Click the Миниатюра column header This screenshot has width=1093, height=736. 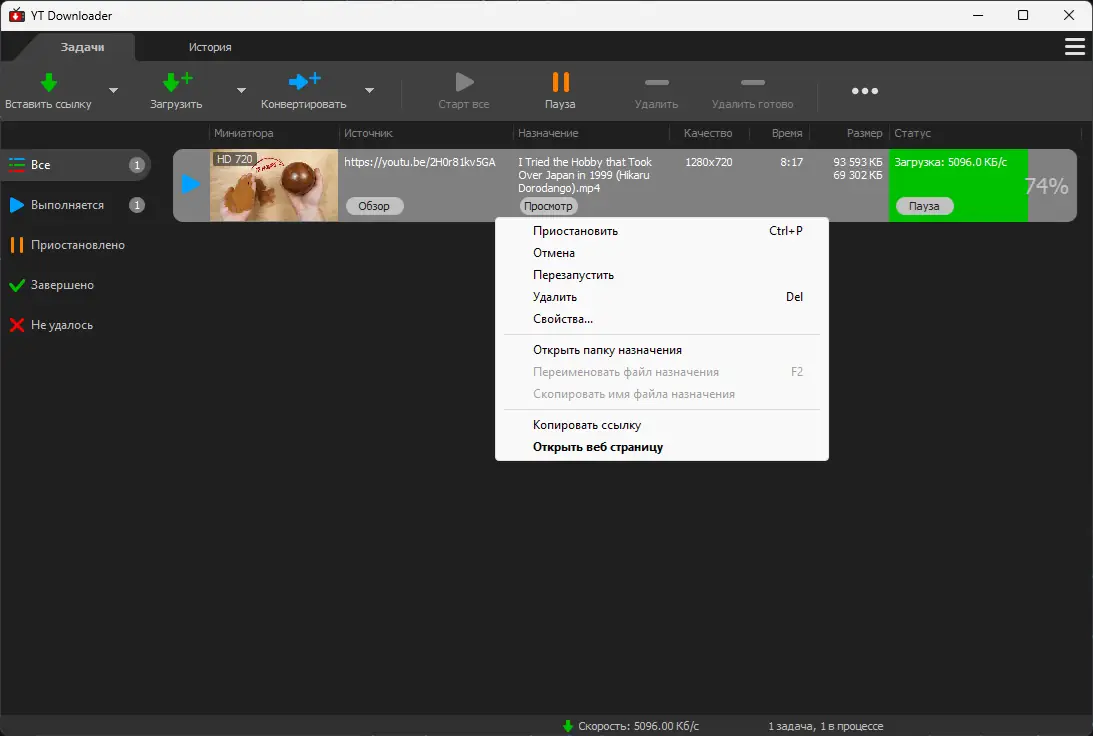tap(243, 133)
